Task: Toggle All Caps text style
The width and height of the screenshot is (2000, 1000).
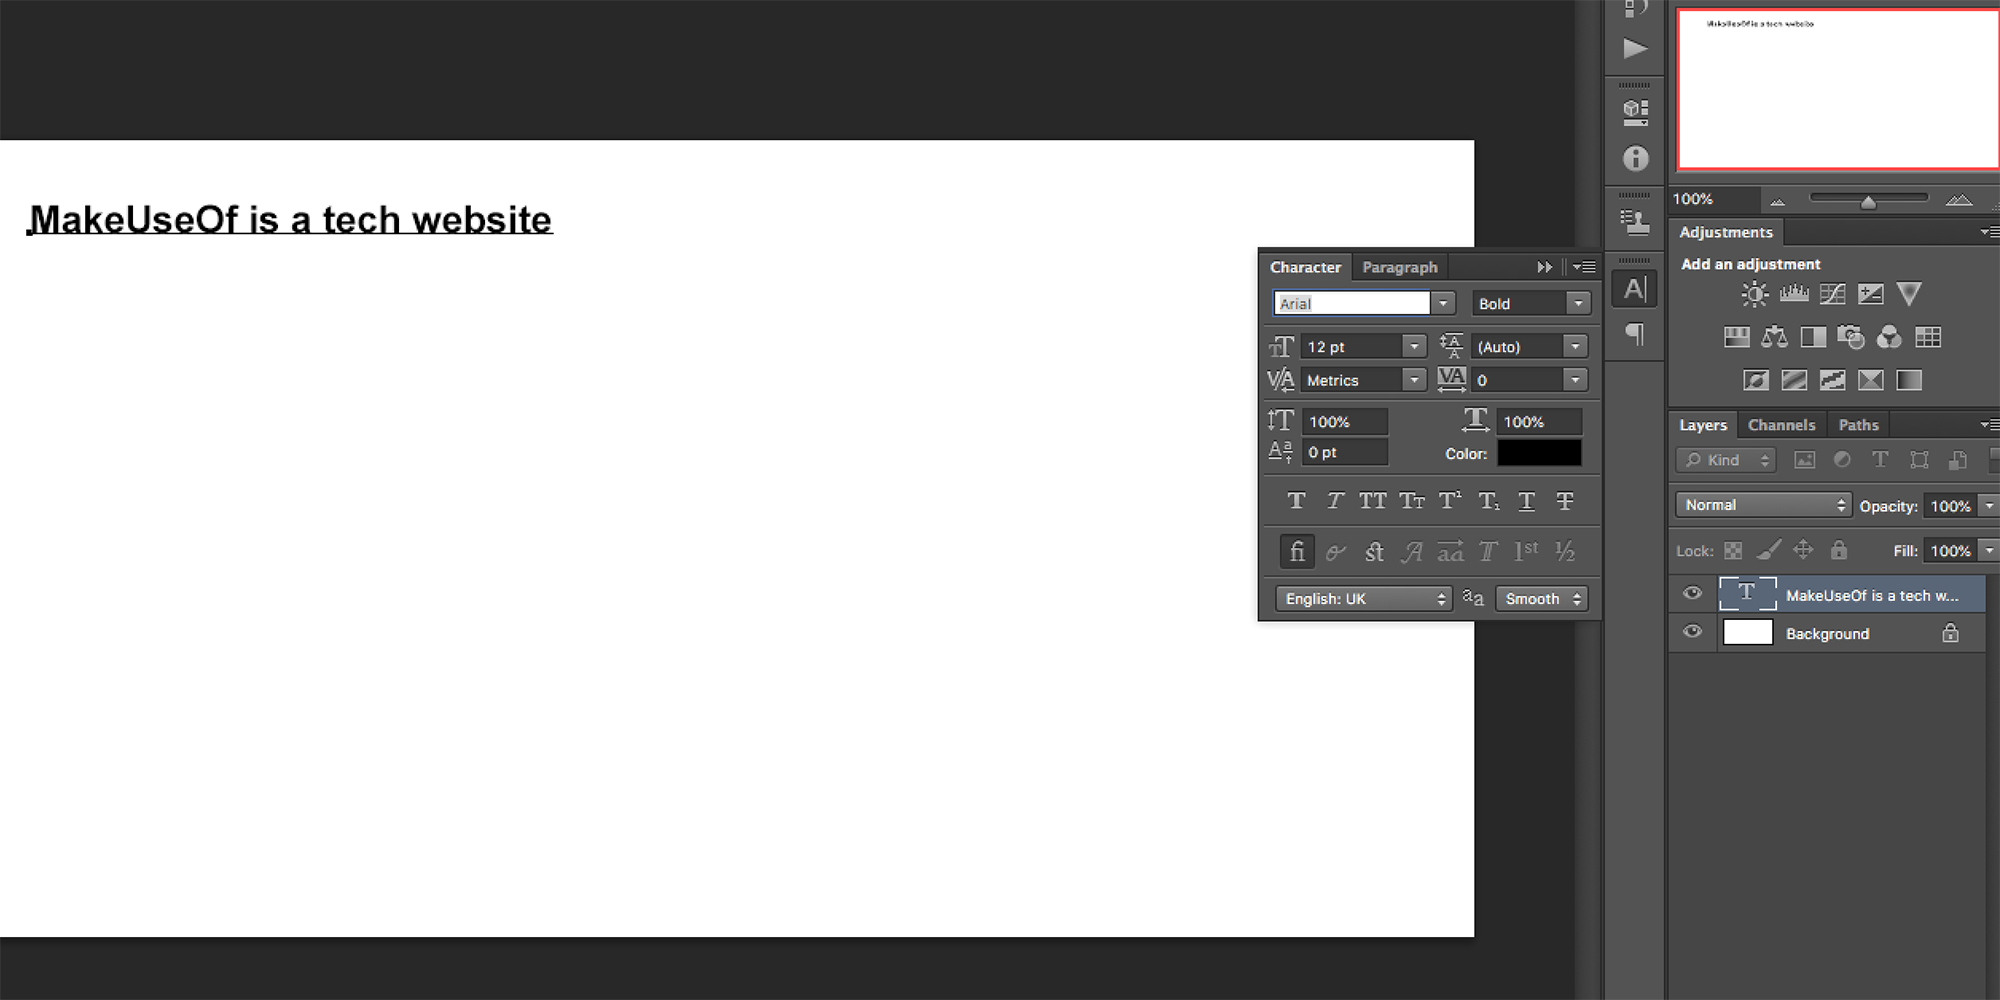Action: pos(1372,501)
